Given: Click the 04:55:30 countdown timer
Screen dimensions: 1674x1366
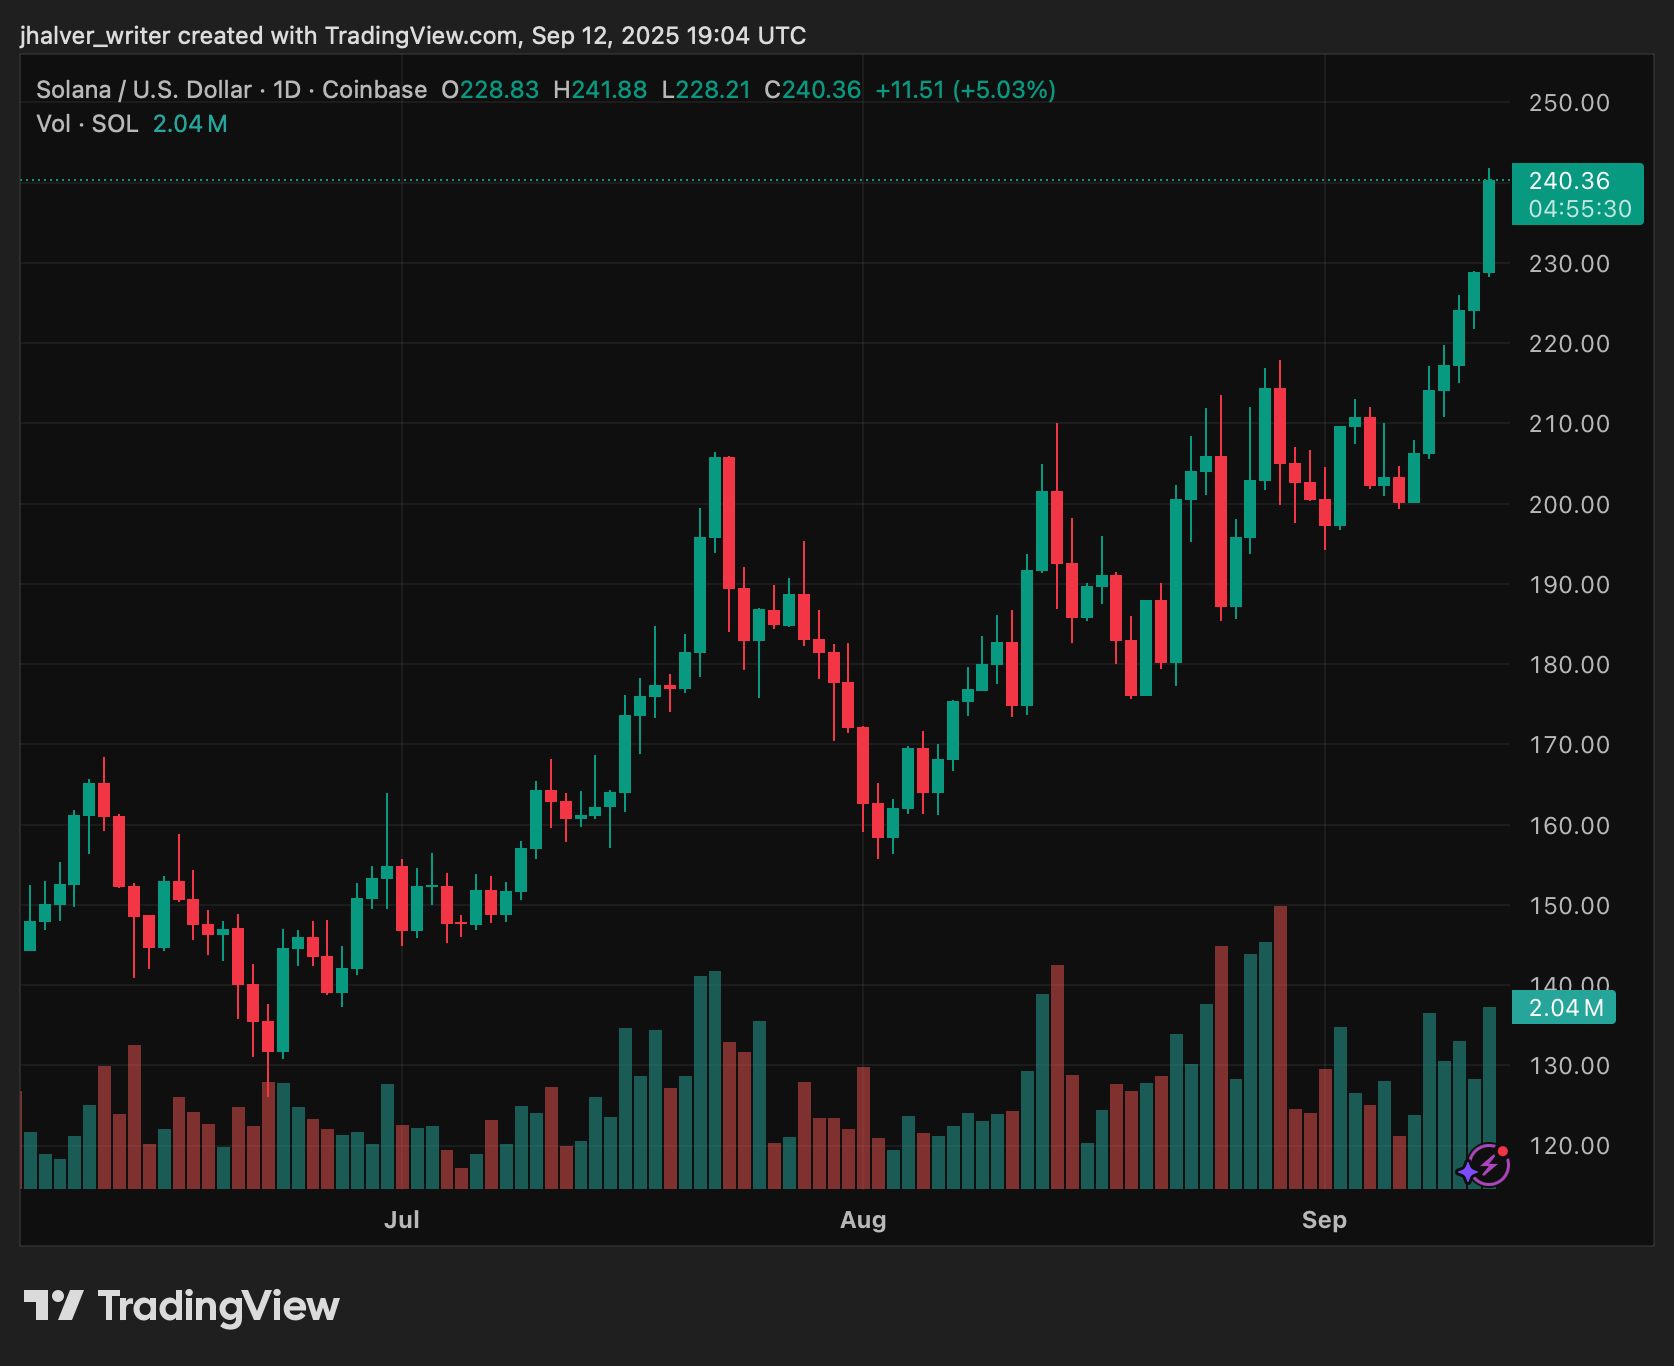Looking at the screenshot, I should click(1579, 209).
